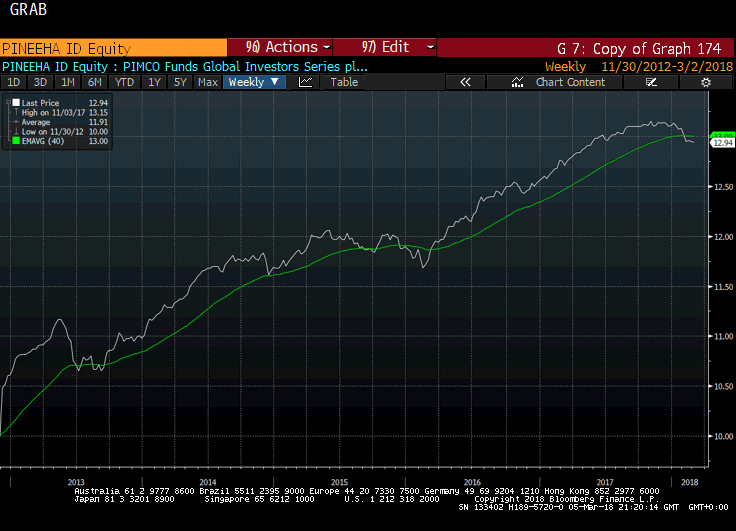Click the Chart Content label
Screen dimensions: 736x531
click(x=570, y=82)
